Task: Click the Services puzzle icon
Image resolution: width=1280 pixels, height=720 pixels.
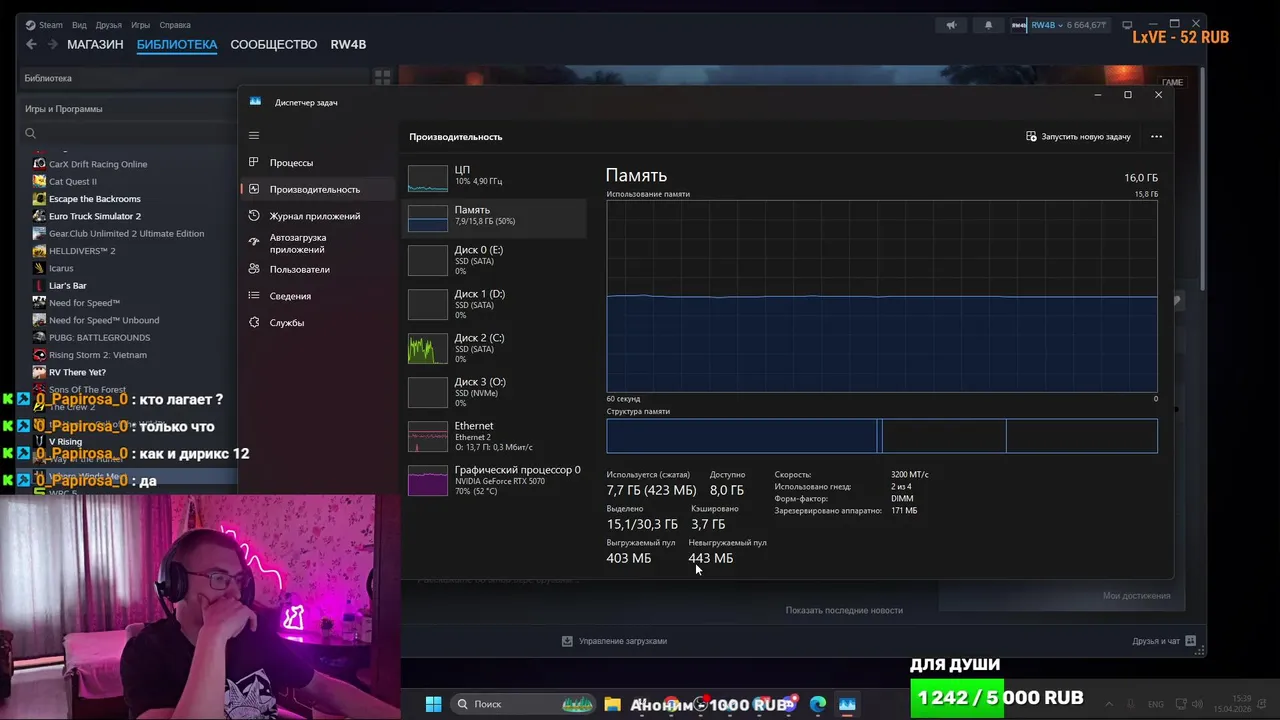Action: (254, 323)
